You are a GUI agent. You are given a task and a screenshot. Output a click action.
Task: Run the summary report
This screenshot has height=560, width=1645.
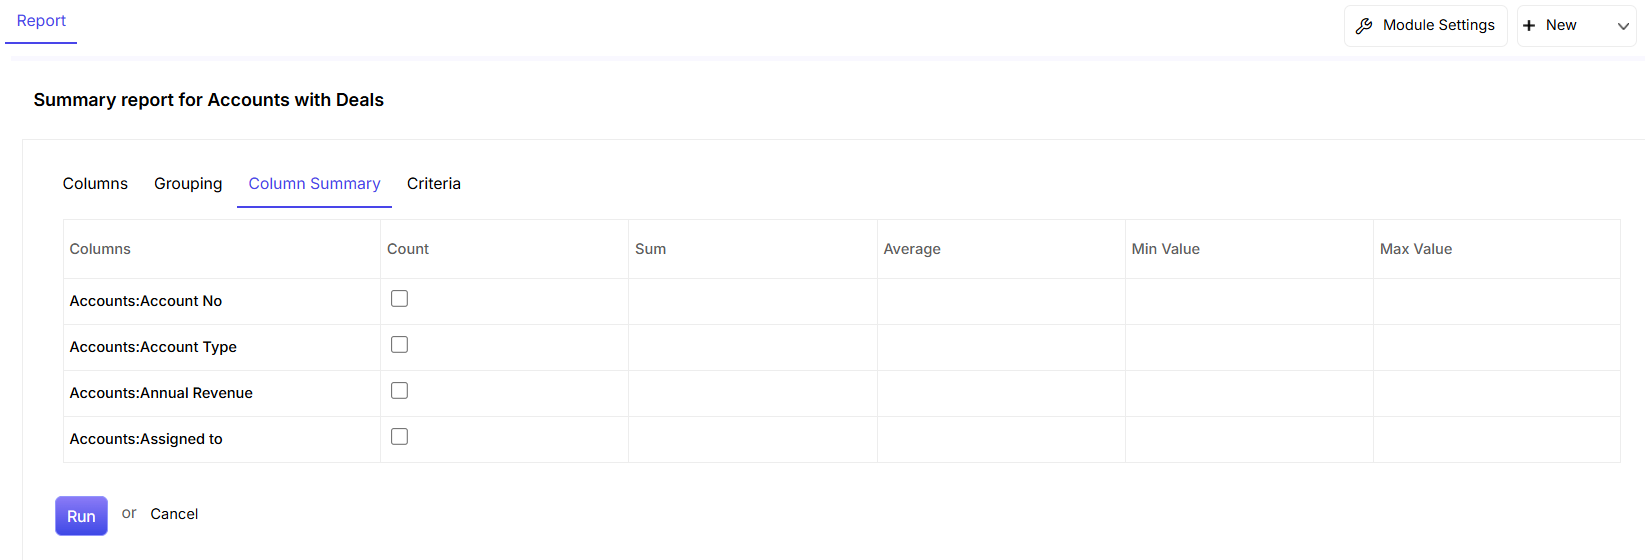pos(81,516)
